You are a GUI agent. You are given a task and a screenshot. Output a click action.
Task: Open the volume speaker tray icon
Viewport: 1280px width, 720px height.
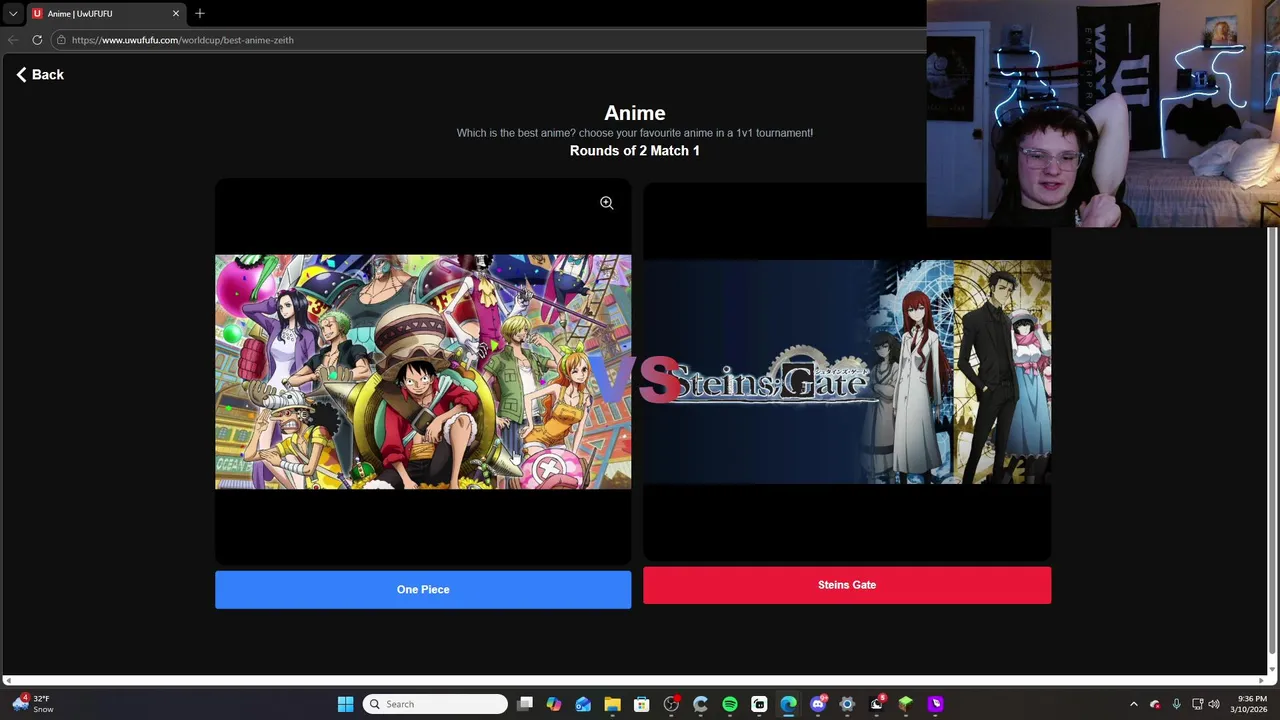coord(1214,704)
